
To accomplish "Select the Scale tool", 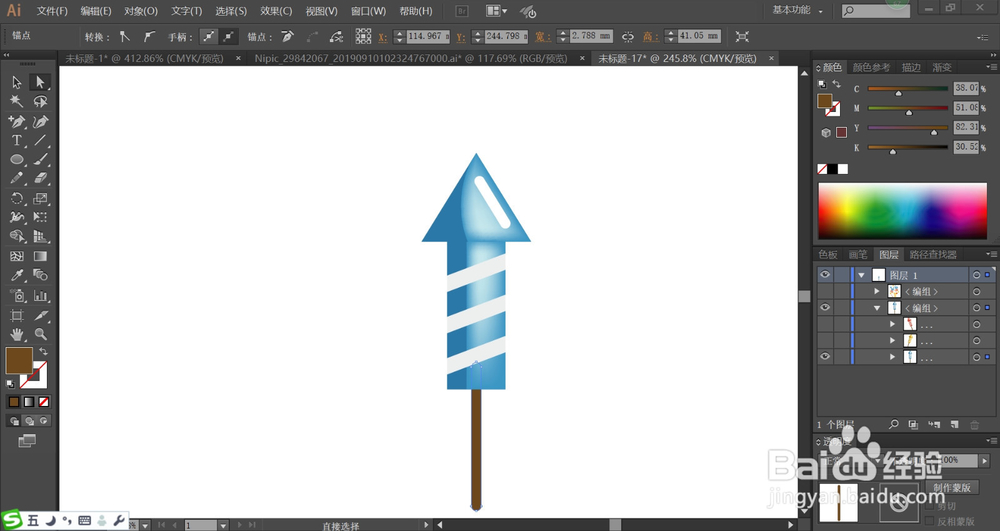I will 40,198.
